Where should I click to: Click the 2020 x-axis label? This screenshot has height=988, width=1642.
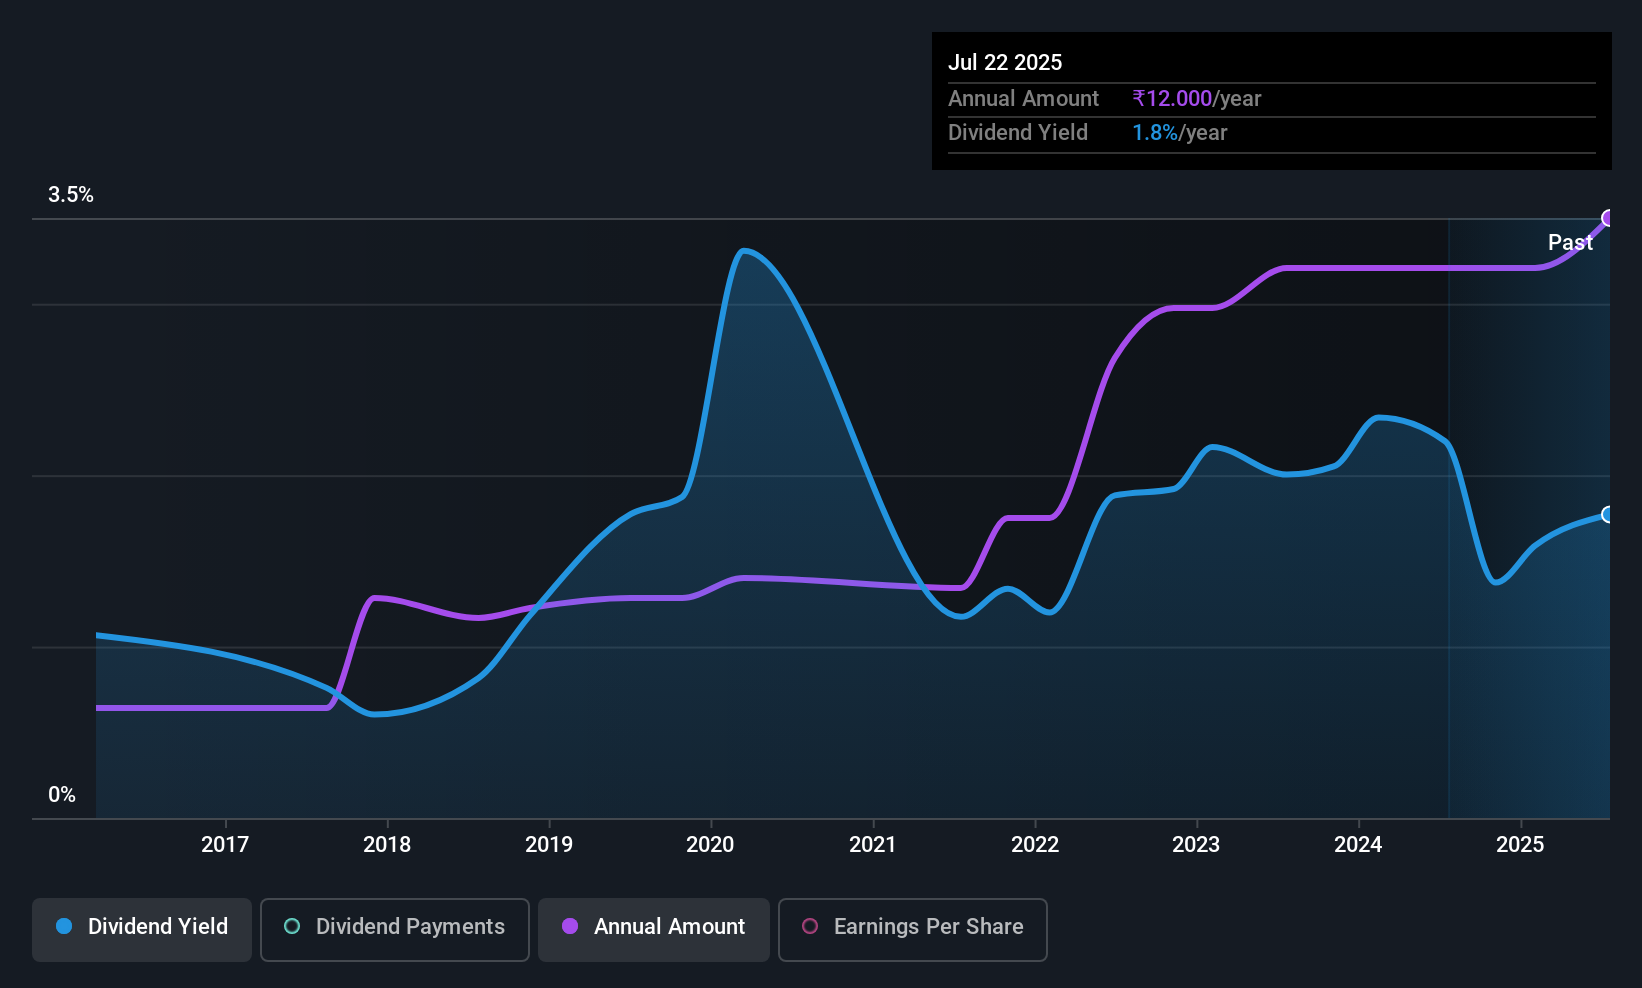(710, 845)
